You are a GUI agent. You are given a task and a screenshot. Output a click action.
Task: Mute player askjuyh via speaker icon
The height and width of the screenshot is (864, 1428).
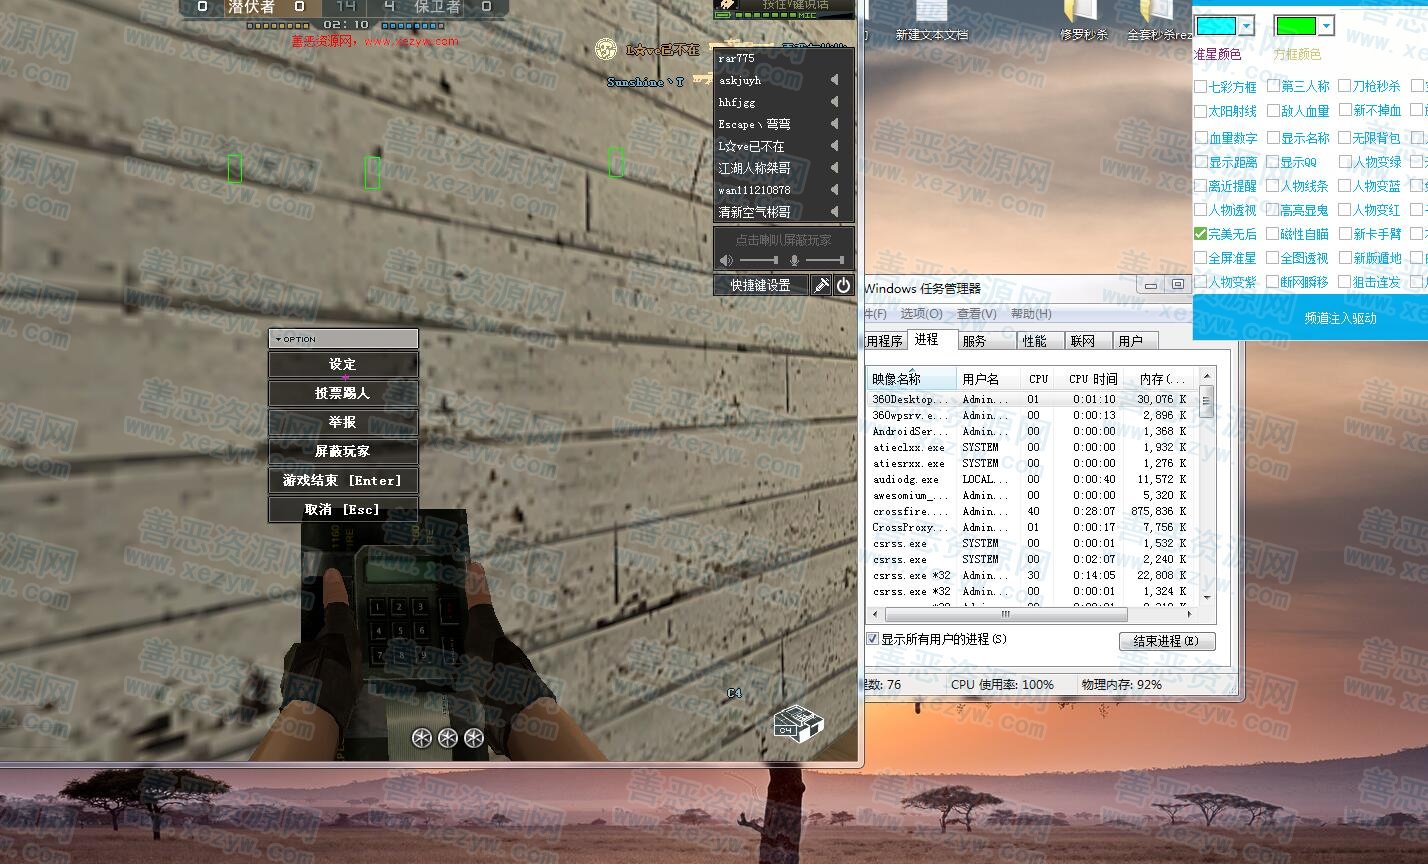click(834, 80)
